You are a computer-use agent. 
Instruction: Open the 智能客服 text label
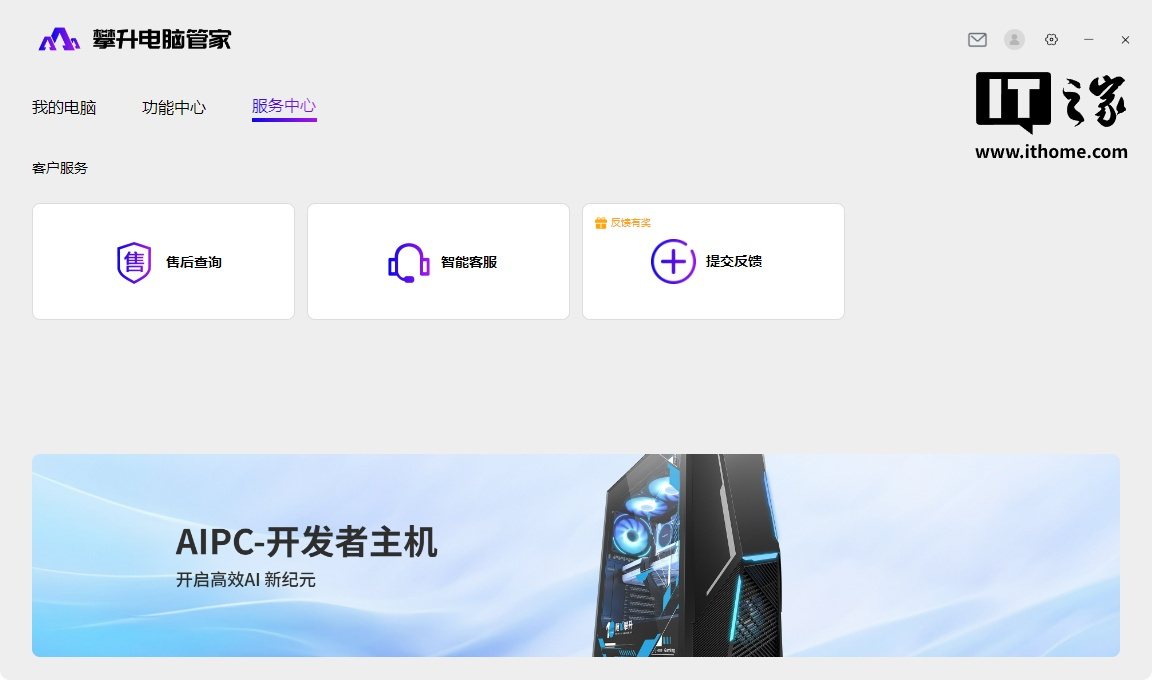coord(469,262)
